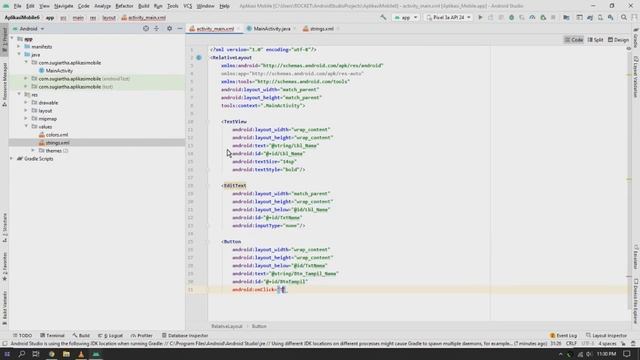Collapse the app module node

(x=12, y=39)
